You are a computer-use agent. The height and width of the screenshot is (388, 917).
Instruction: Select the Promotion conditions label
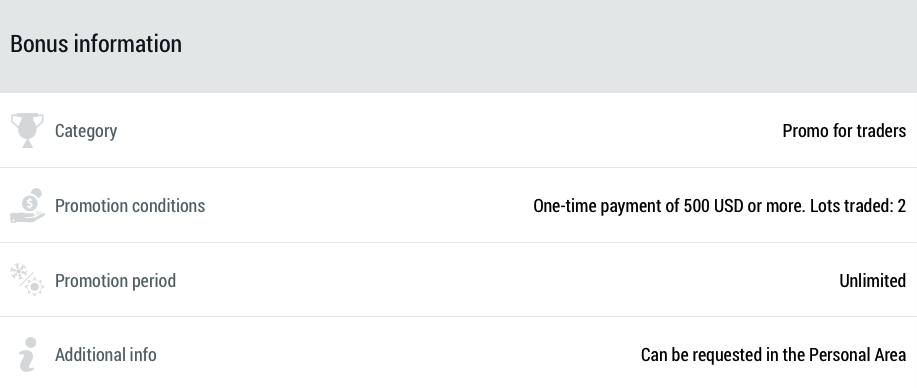(130, 205)
